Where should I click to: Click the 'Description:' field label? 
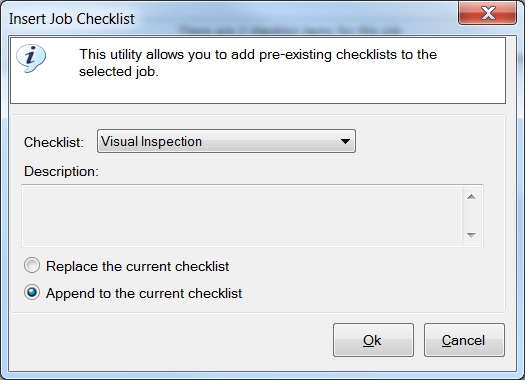61,171
